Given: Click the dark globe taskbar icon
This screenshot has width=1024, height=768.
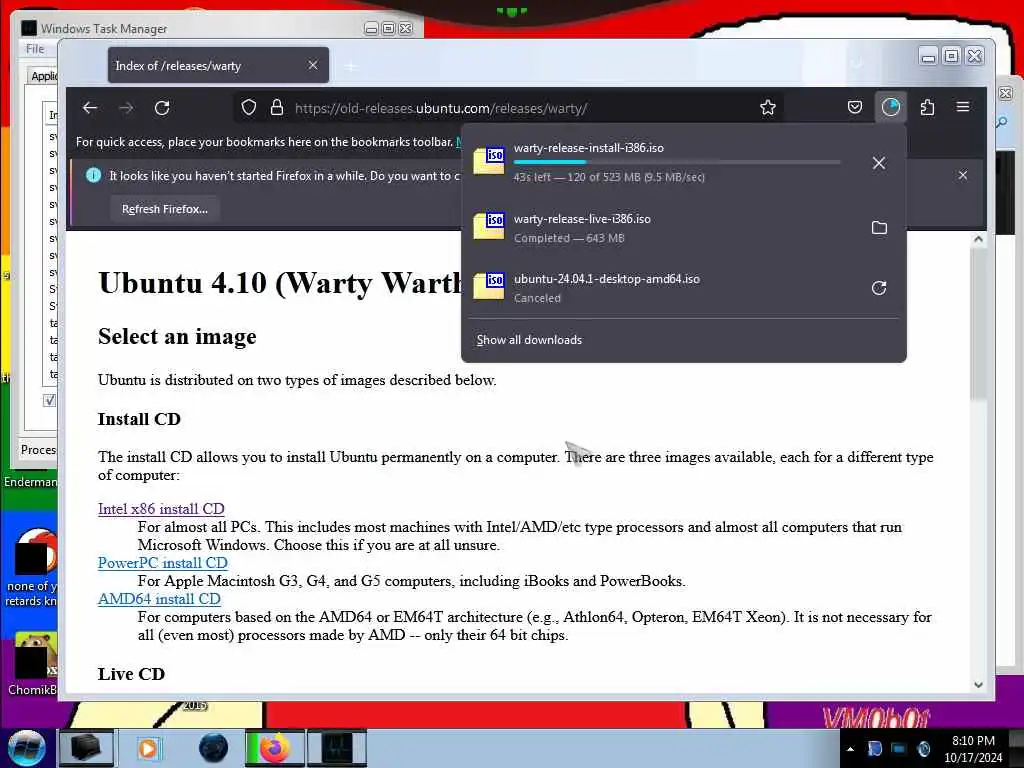Looking at the screenshot, I should point(213,748).
